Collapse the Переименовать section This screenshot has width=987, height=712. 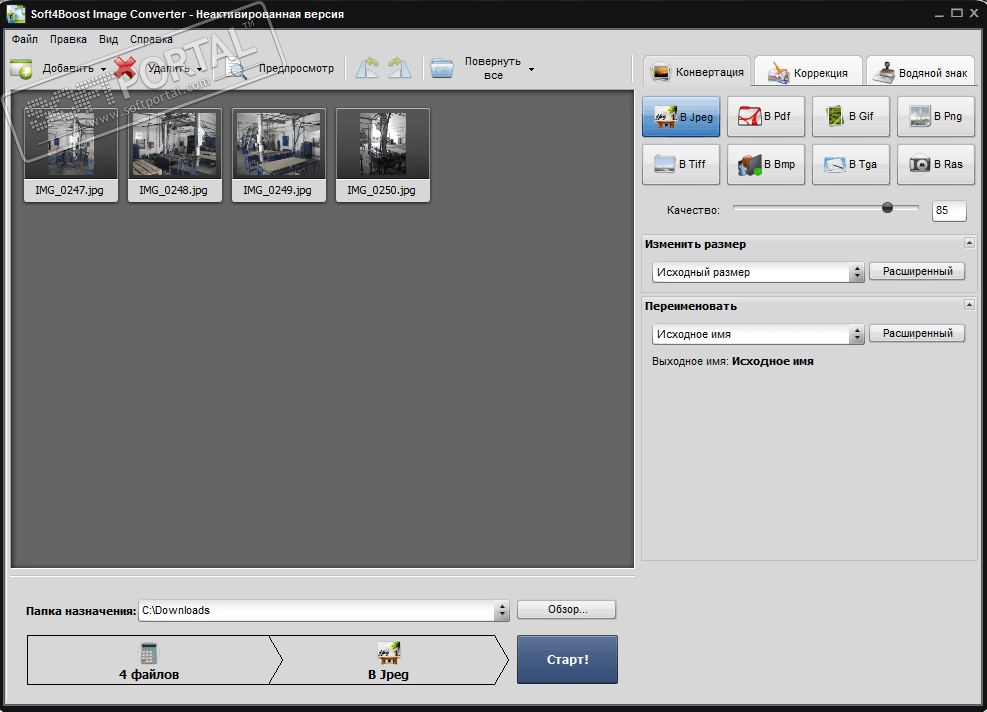[969, 305]
